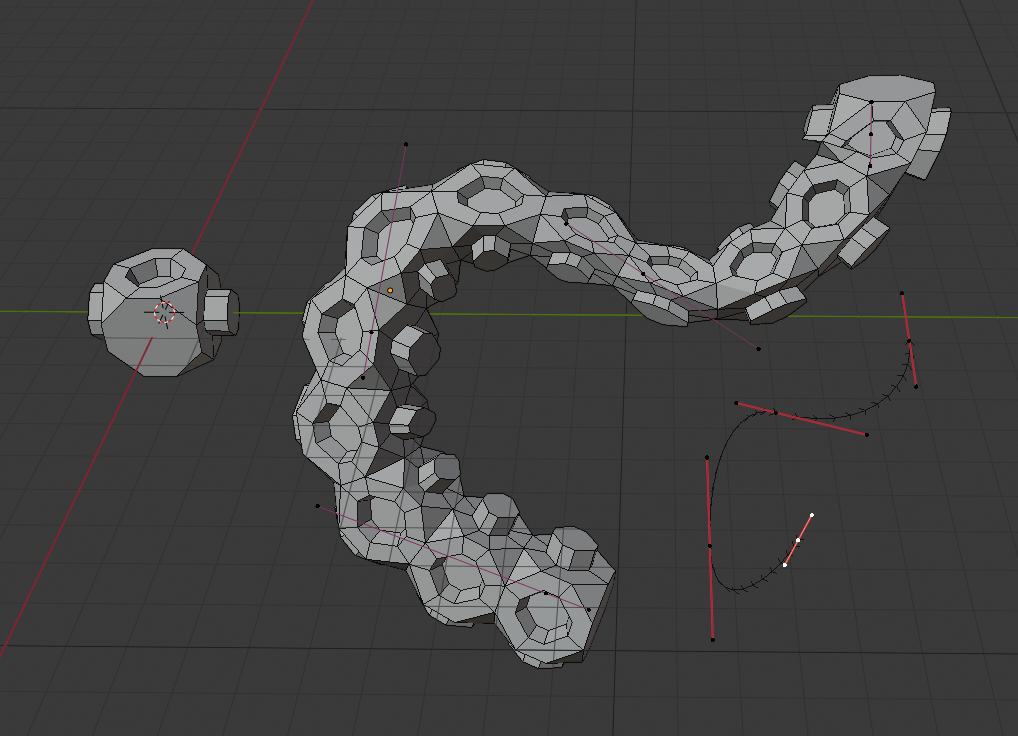The image size is (1018, 736).
Task: Select the curve control point on the long vertical red handle
Action: tap(710, 546)
